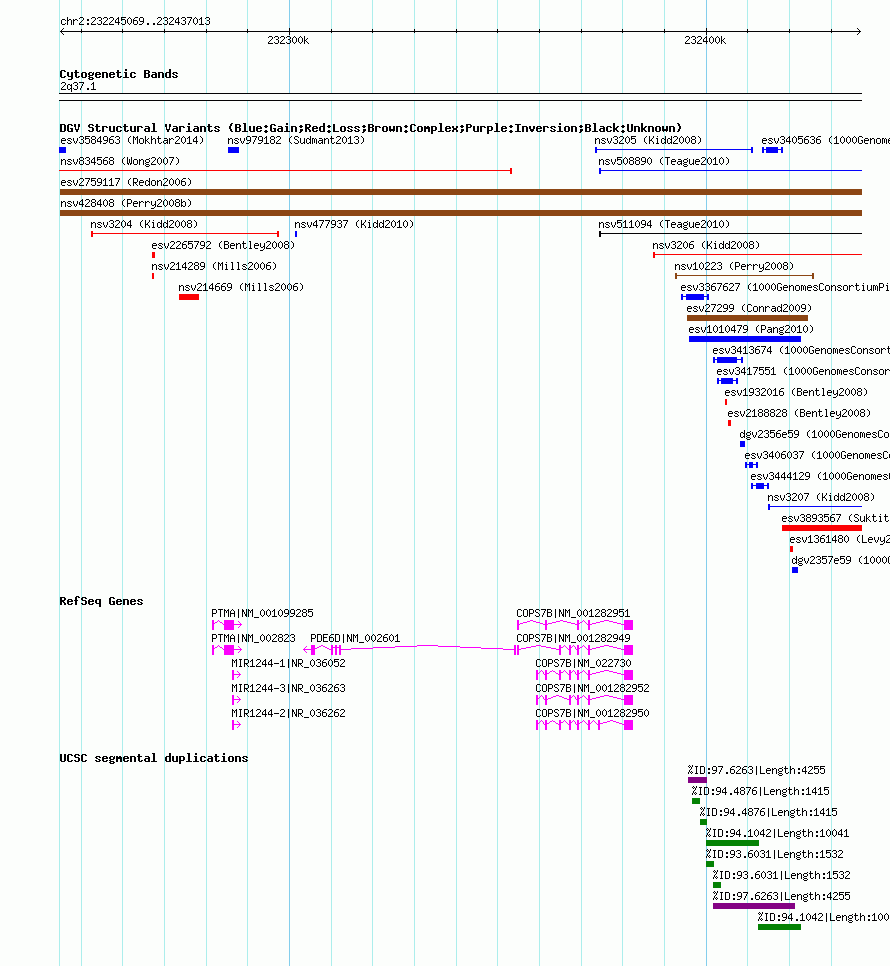Click the nsv508890 (Teague2010) label
890x966 pixels.
click(664, 161)
